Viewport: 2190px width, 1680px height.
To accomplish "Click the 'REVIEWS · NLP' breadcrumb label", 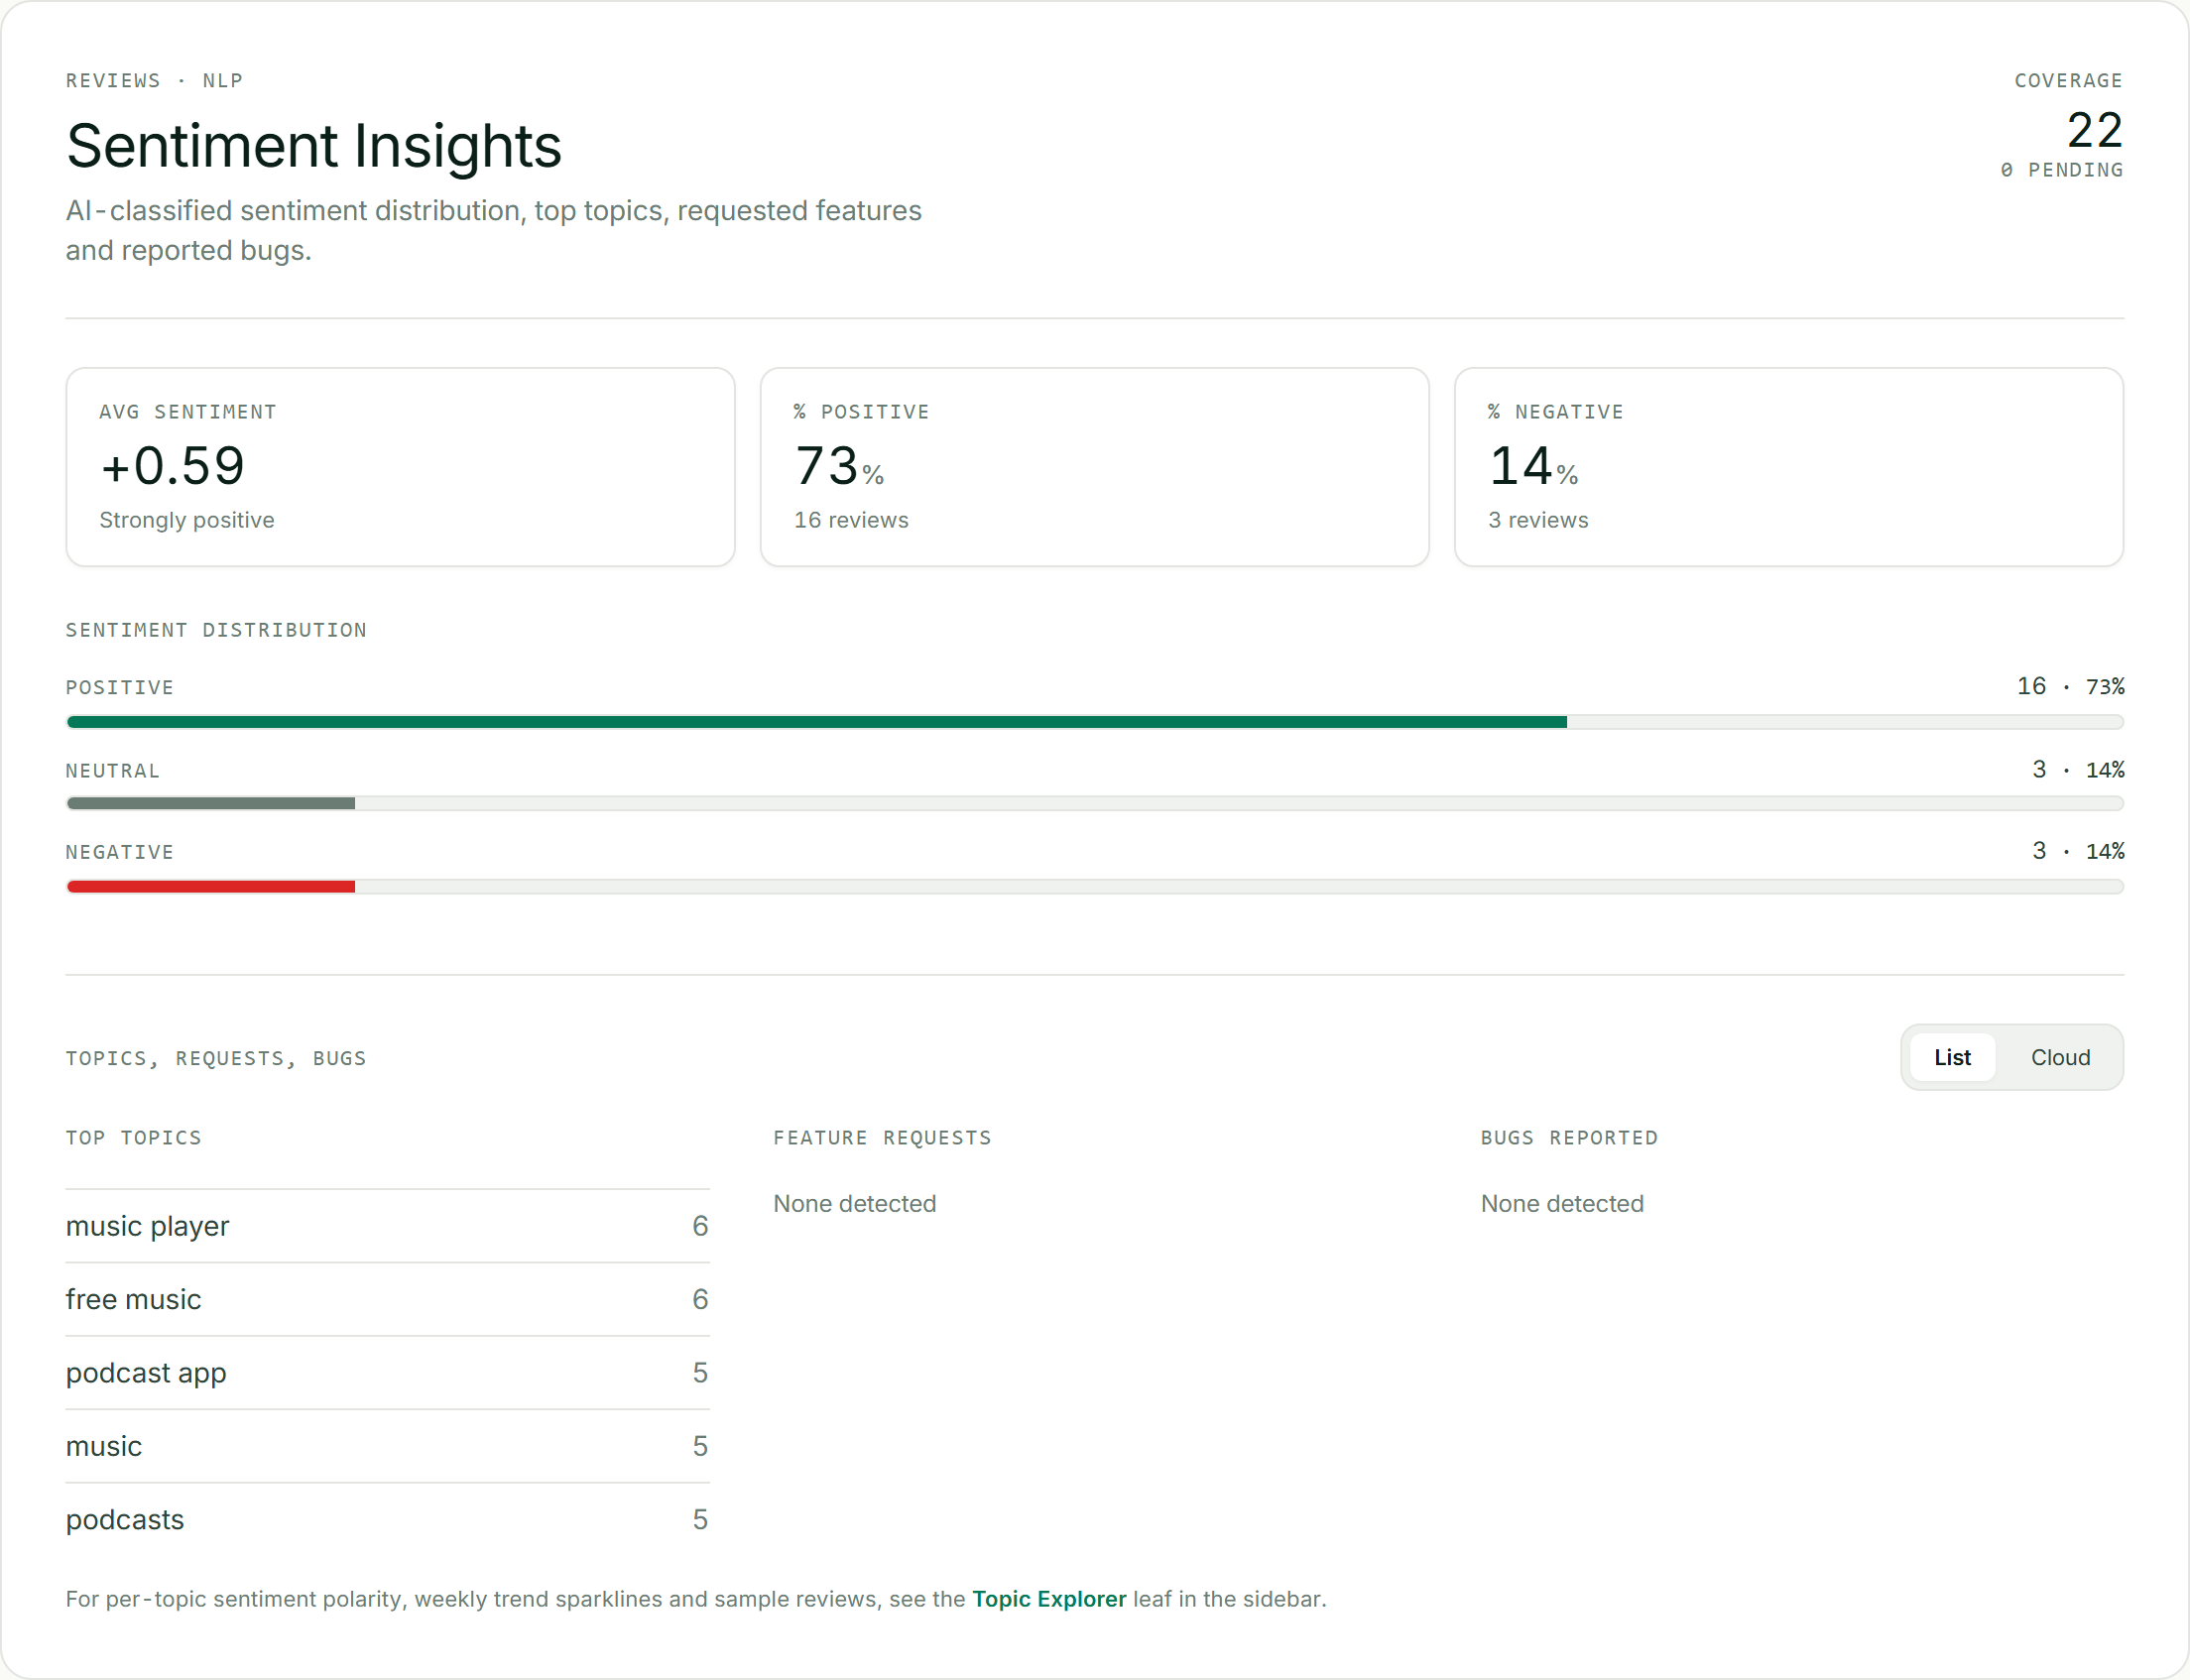I will 154,81.
